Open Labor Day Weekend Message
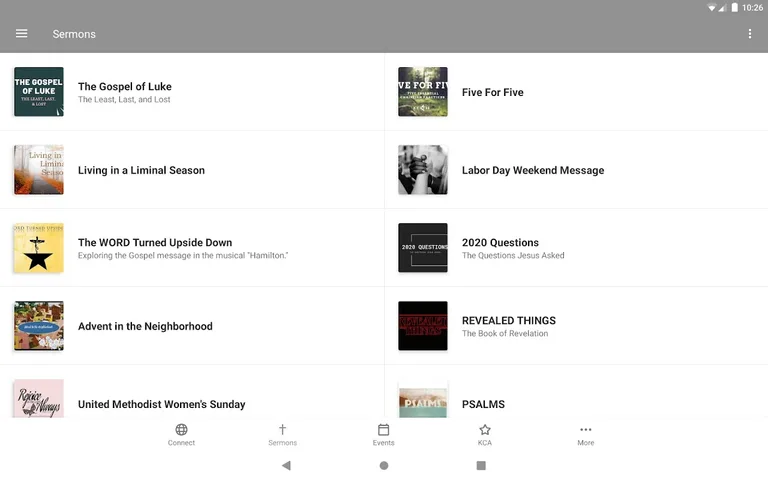 click(532, 170)
